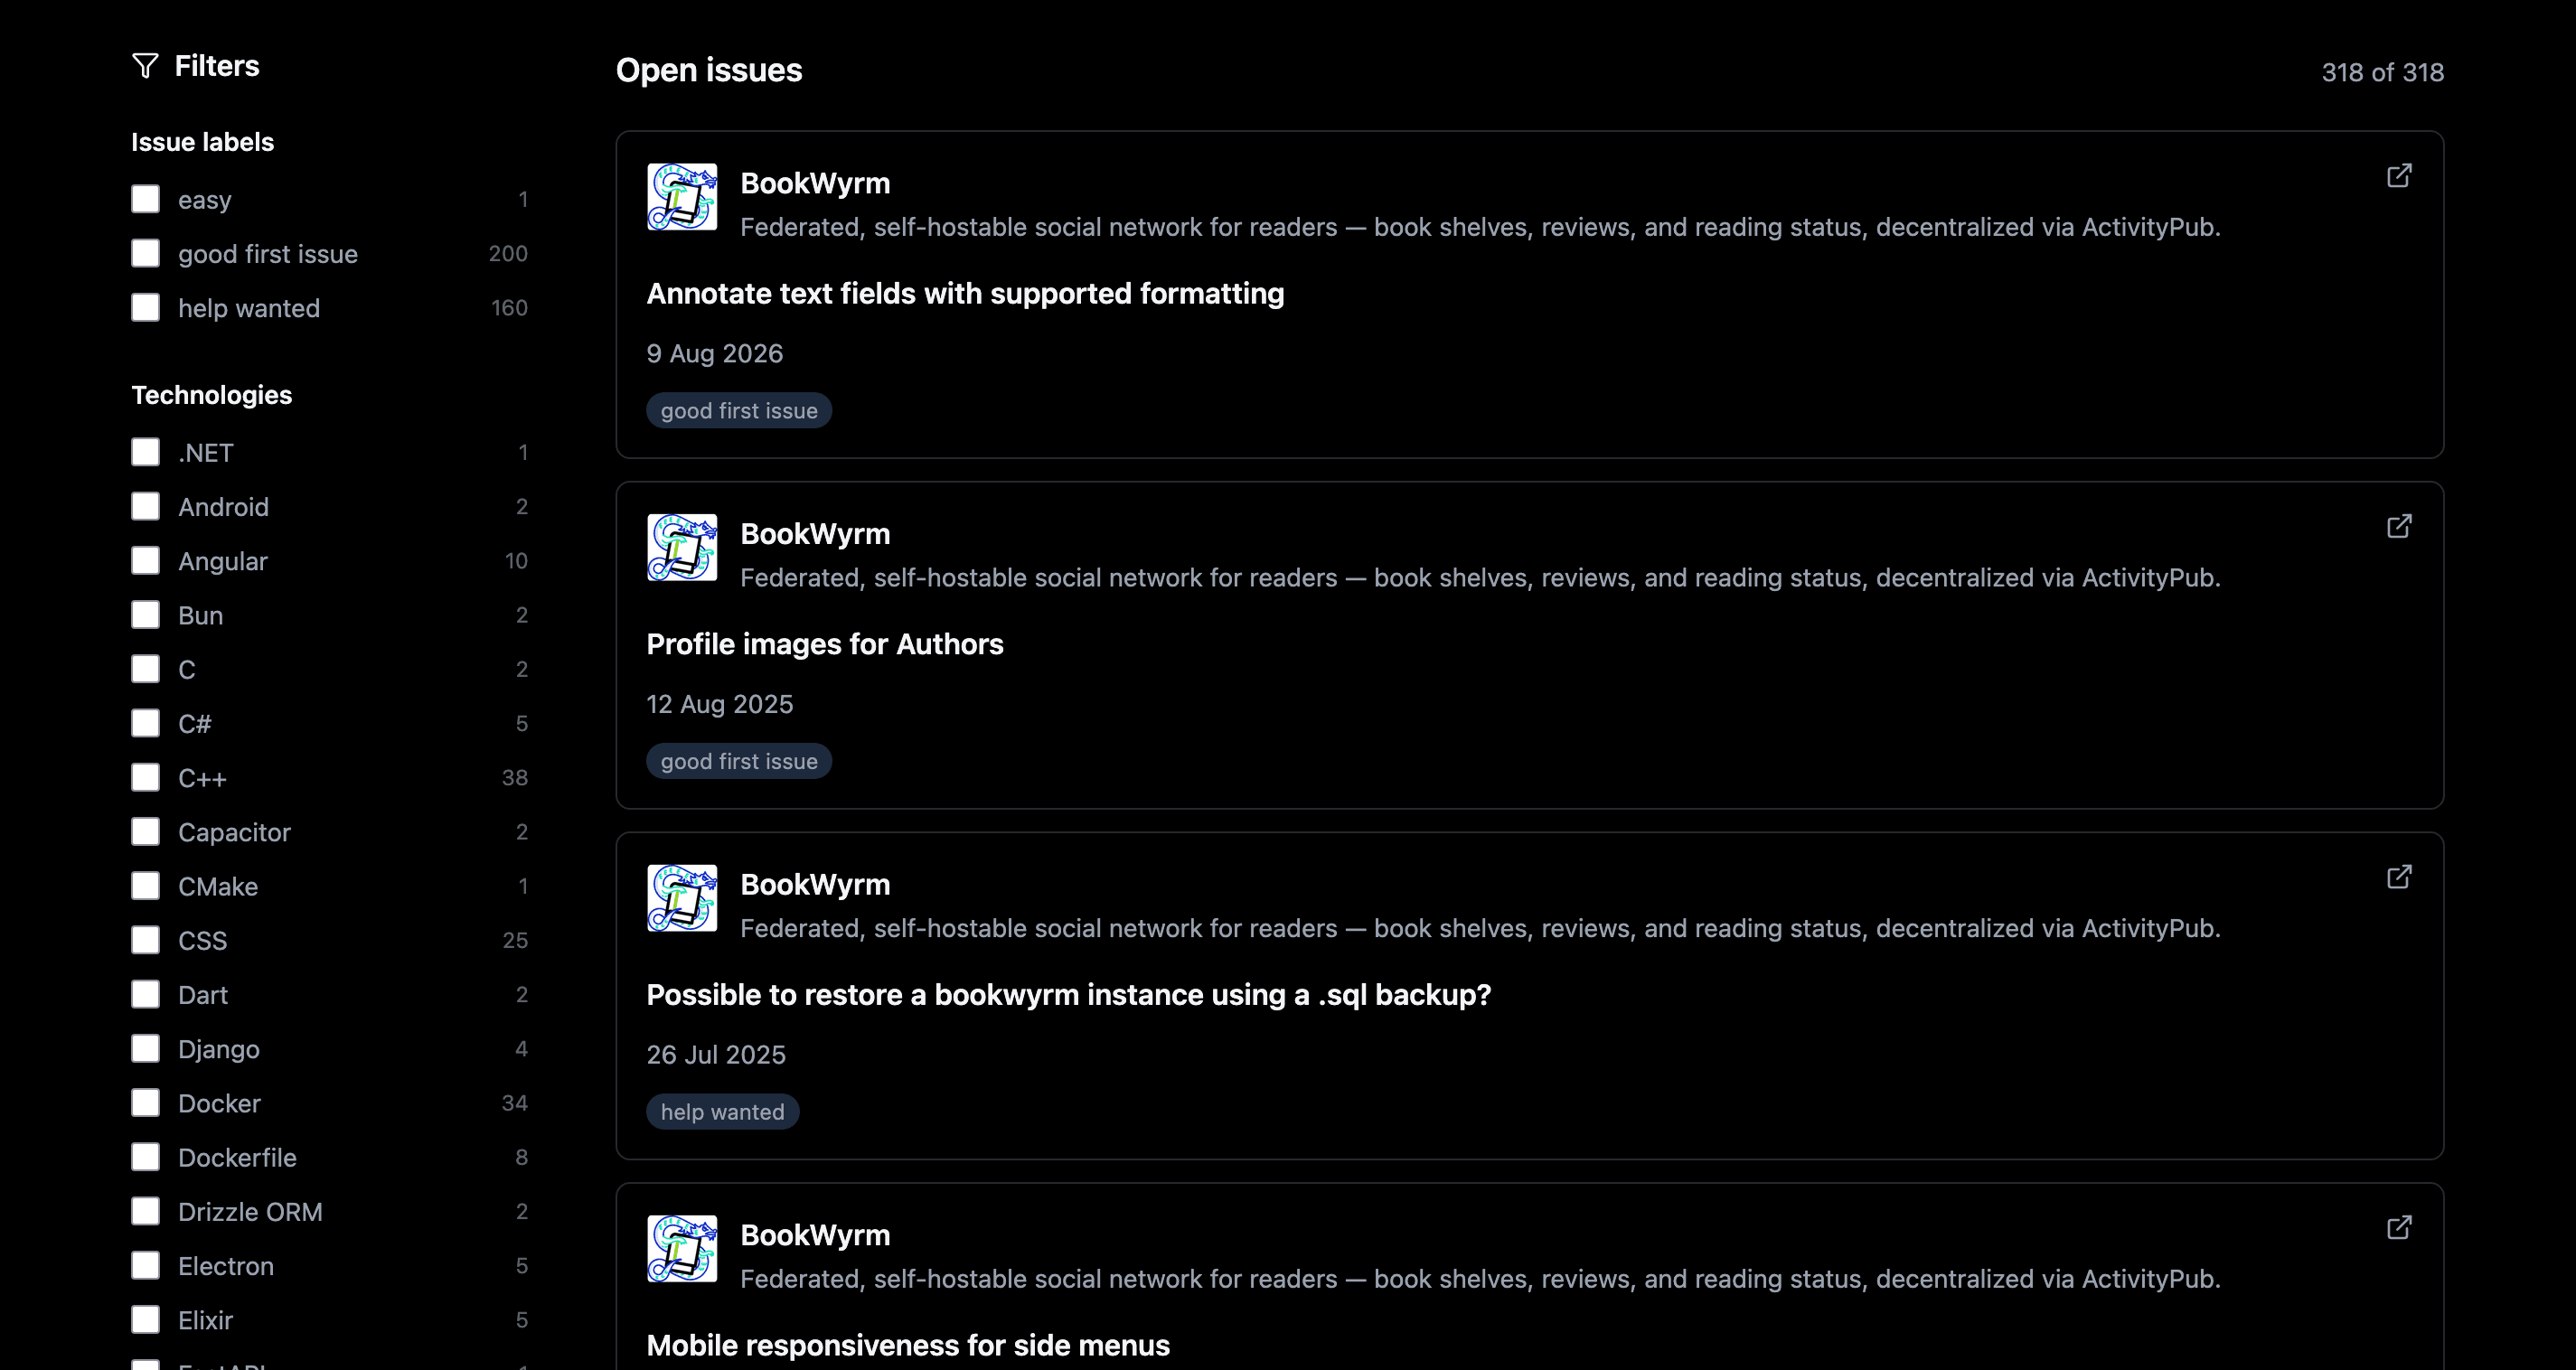The height and width of the screenshot is (1370, 2576).
Task: Open external link for .sql backup issue
Action: 2399,877
